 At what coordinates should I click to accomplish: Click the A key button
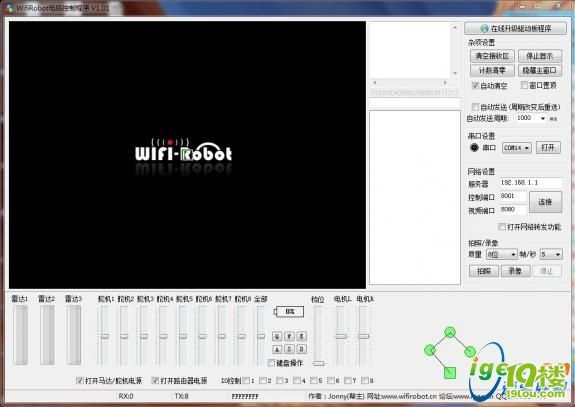(277, 349)
